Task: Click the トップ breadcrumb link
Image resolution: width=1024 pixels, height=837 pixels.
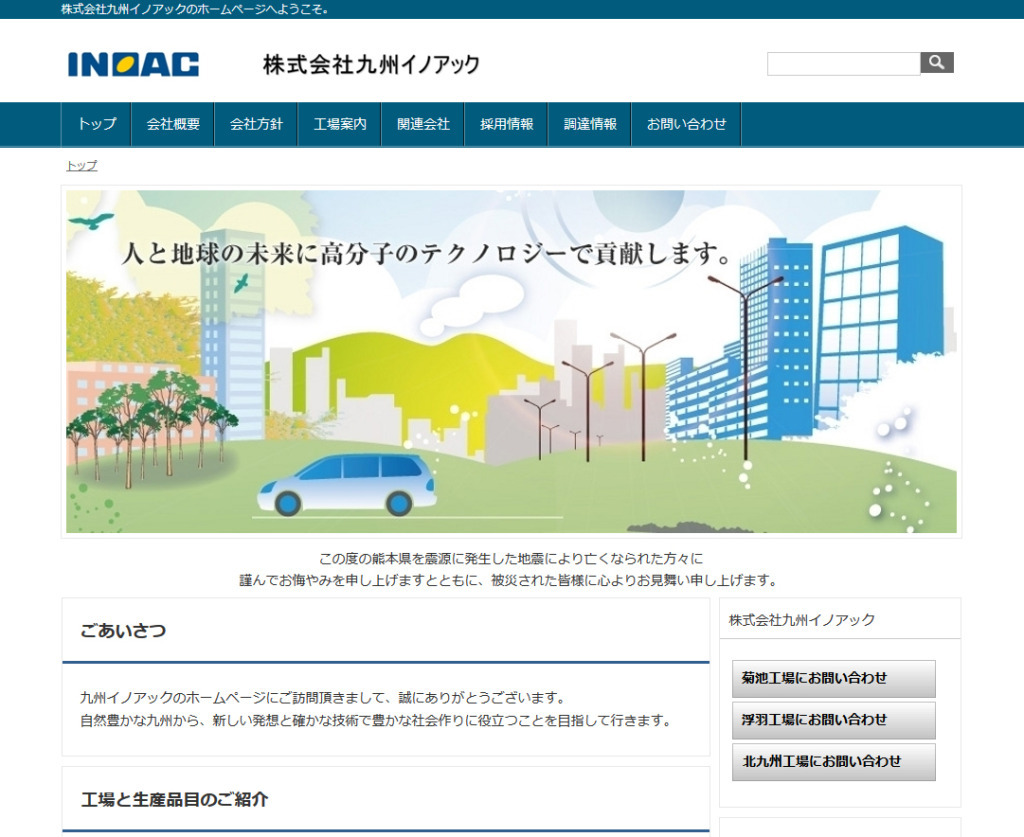Action: pyautogui.click(x=81, y=166)
